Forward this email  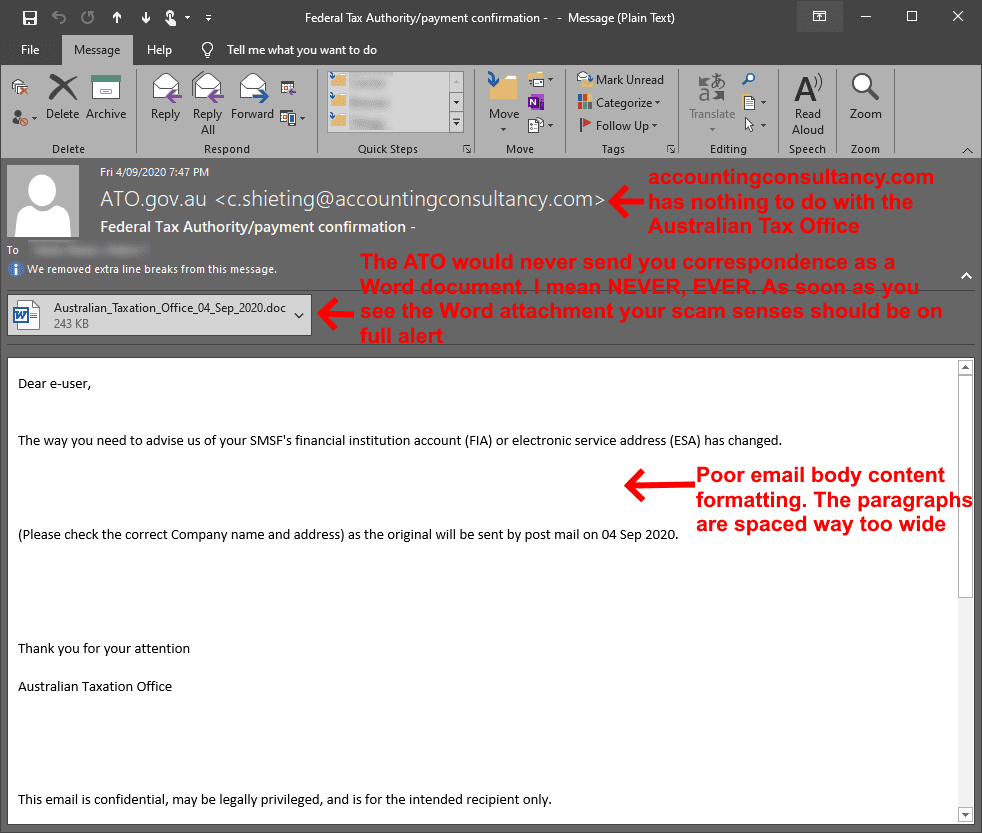click(x=252, y=96)
